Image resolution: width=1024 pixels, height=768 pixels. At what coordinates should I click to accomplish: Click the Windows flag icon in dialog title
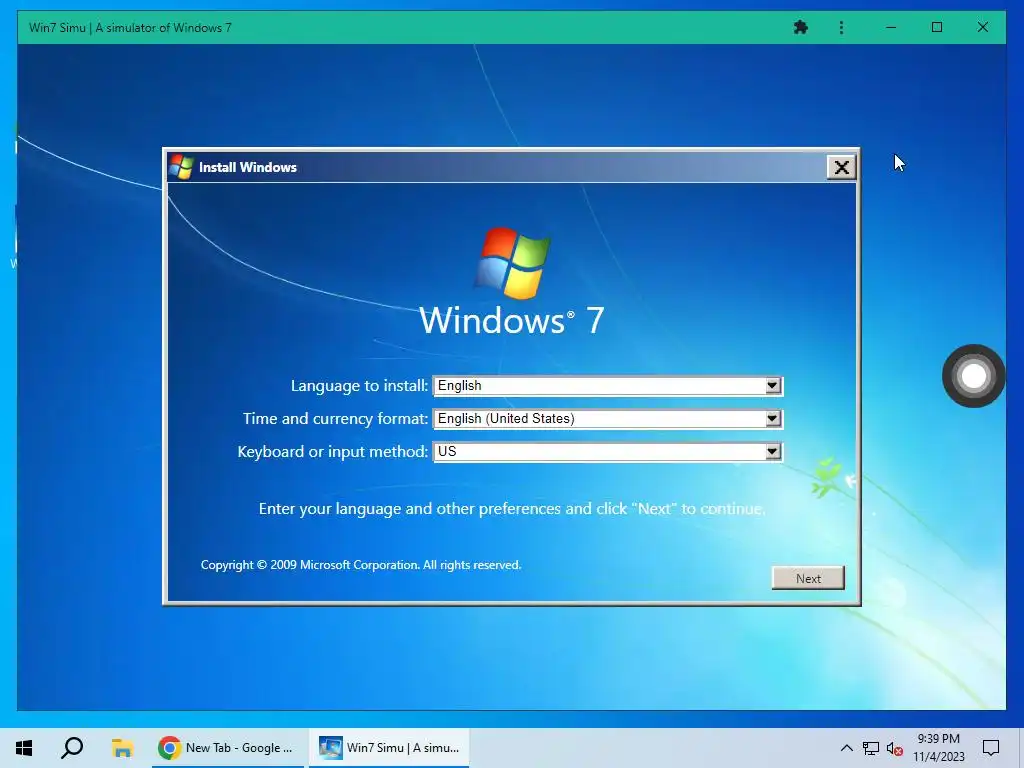[181, 167]
